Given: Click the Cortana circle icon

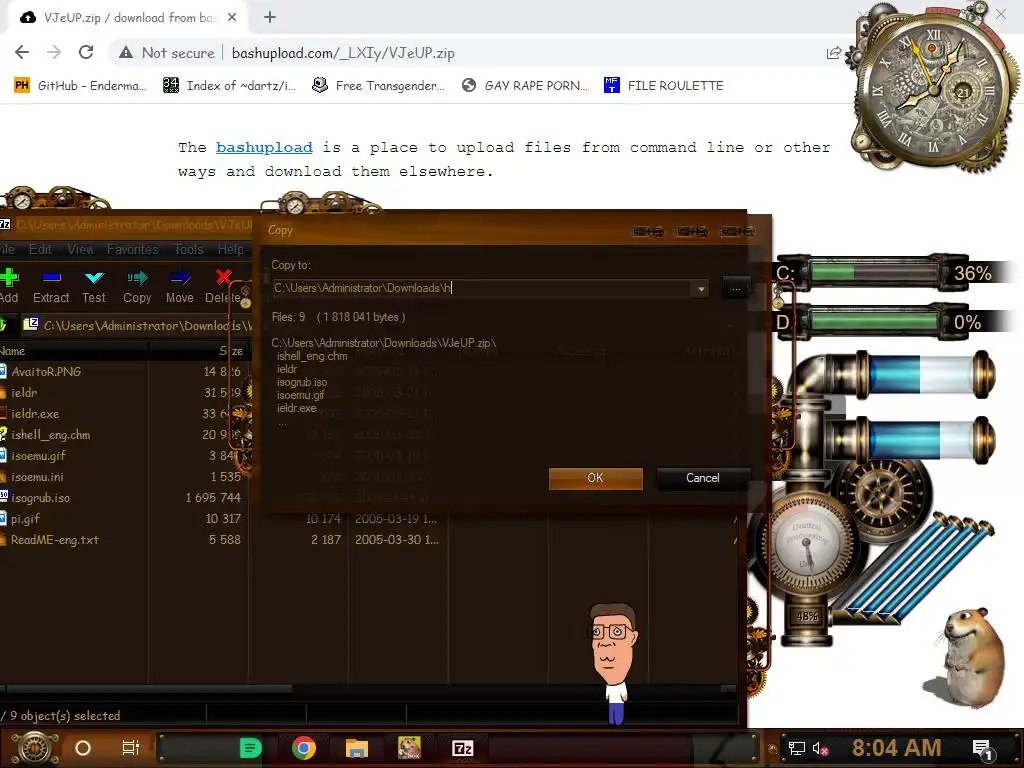Looking at the screenshot, I should pyautogui.click(x=83, y=748).
